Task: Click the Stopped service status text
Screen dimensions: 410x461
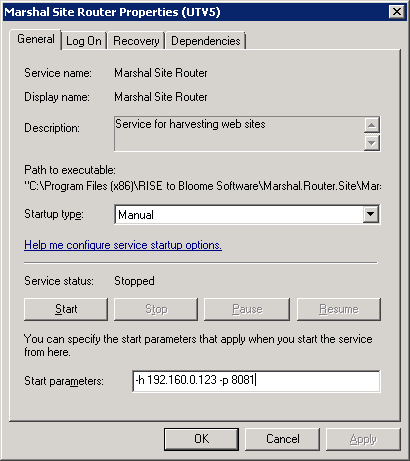Action: [x=134, y=281]
